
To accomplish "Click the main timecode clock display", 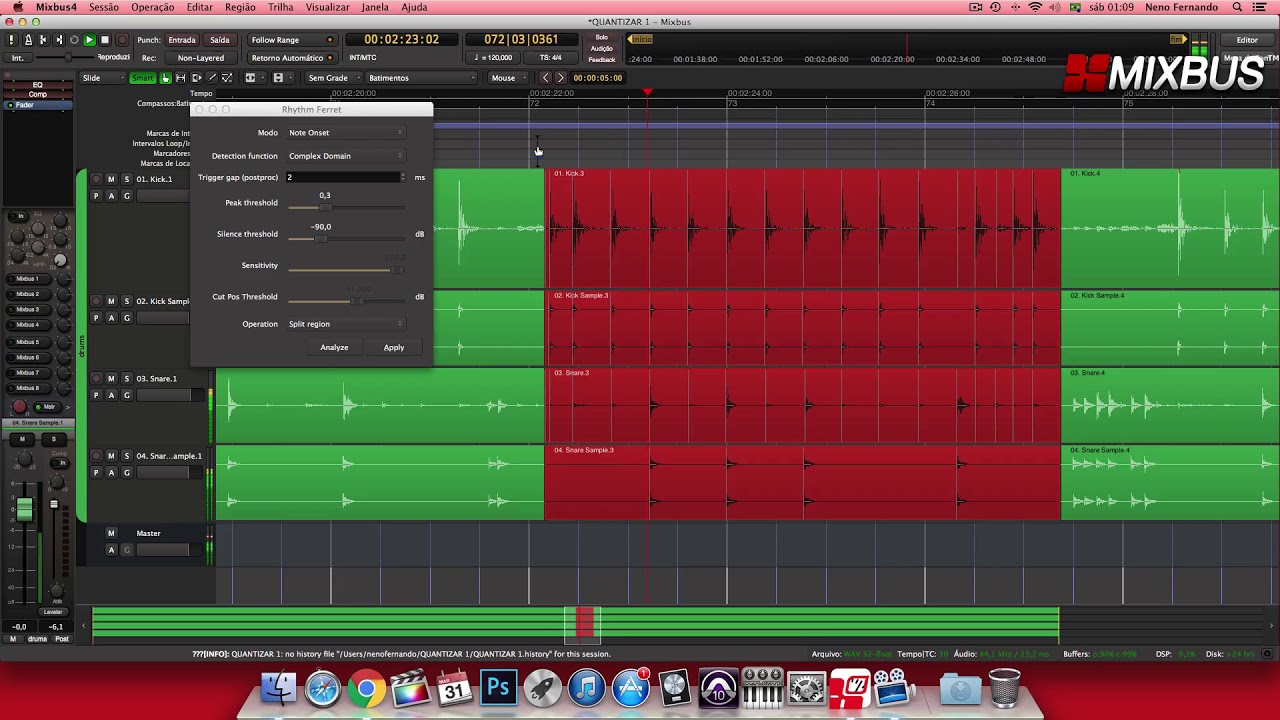I will click(401, 40).
